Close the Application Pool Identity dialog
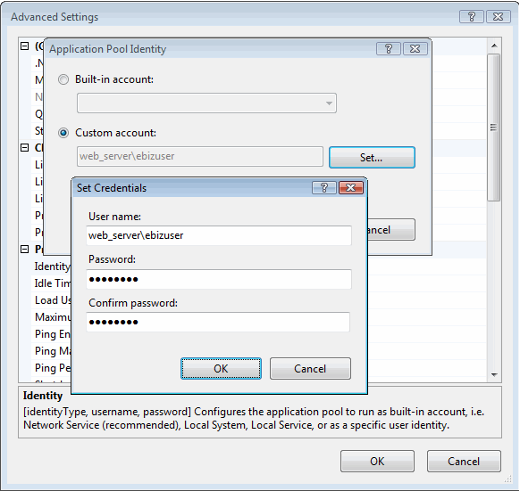519x493 pixels. (415, 49)
